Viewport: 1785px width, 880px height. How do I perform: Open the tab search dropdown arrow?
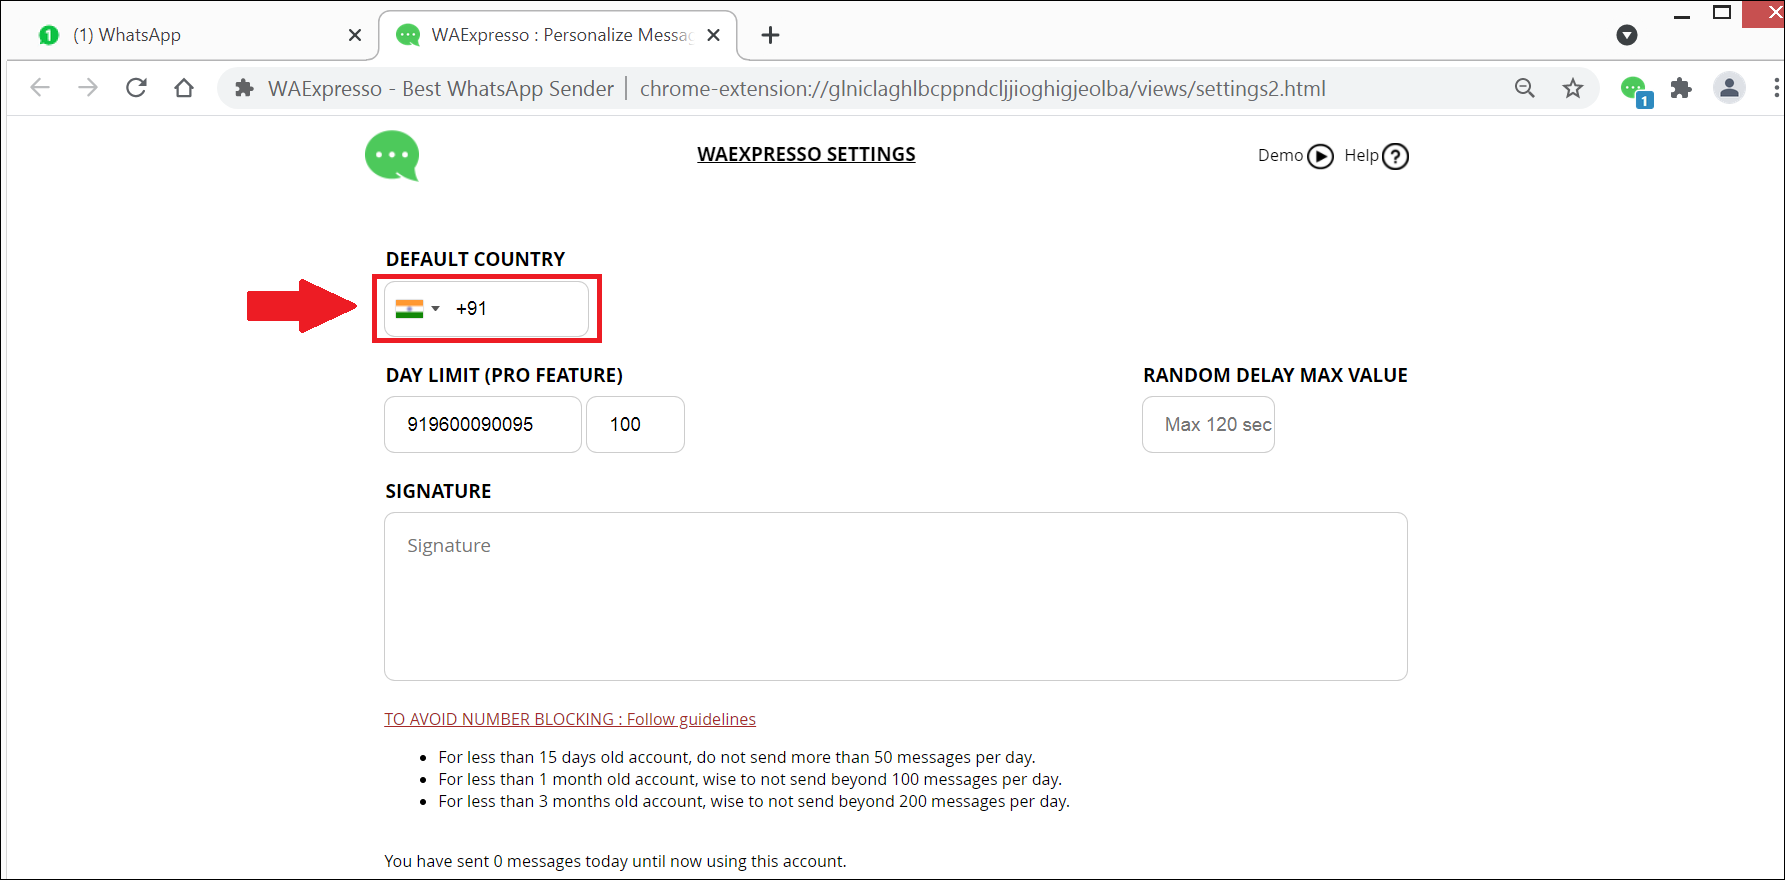pos(1627,36)
